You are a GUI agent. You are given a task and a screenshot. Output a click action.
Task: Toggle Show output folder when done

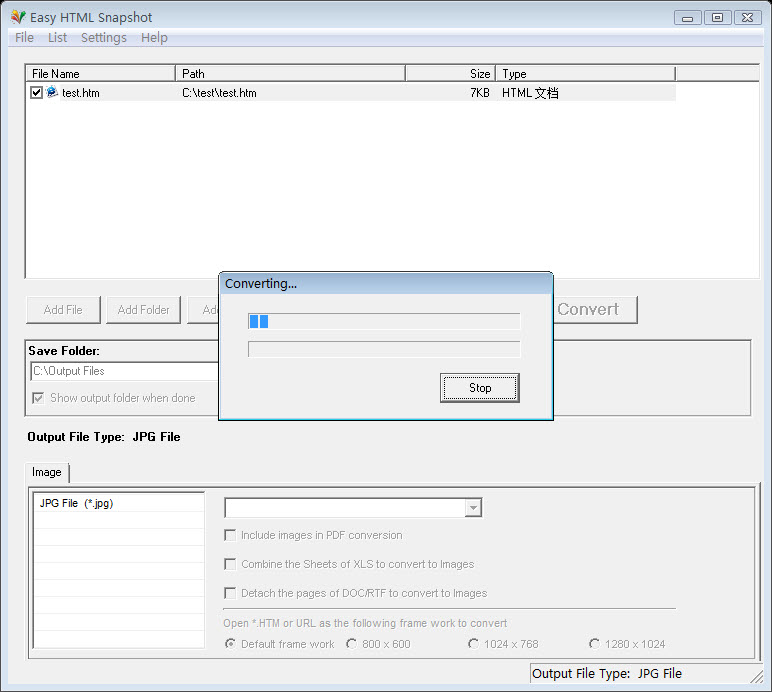pyautogui.click(x=38, y=398)
